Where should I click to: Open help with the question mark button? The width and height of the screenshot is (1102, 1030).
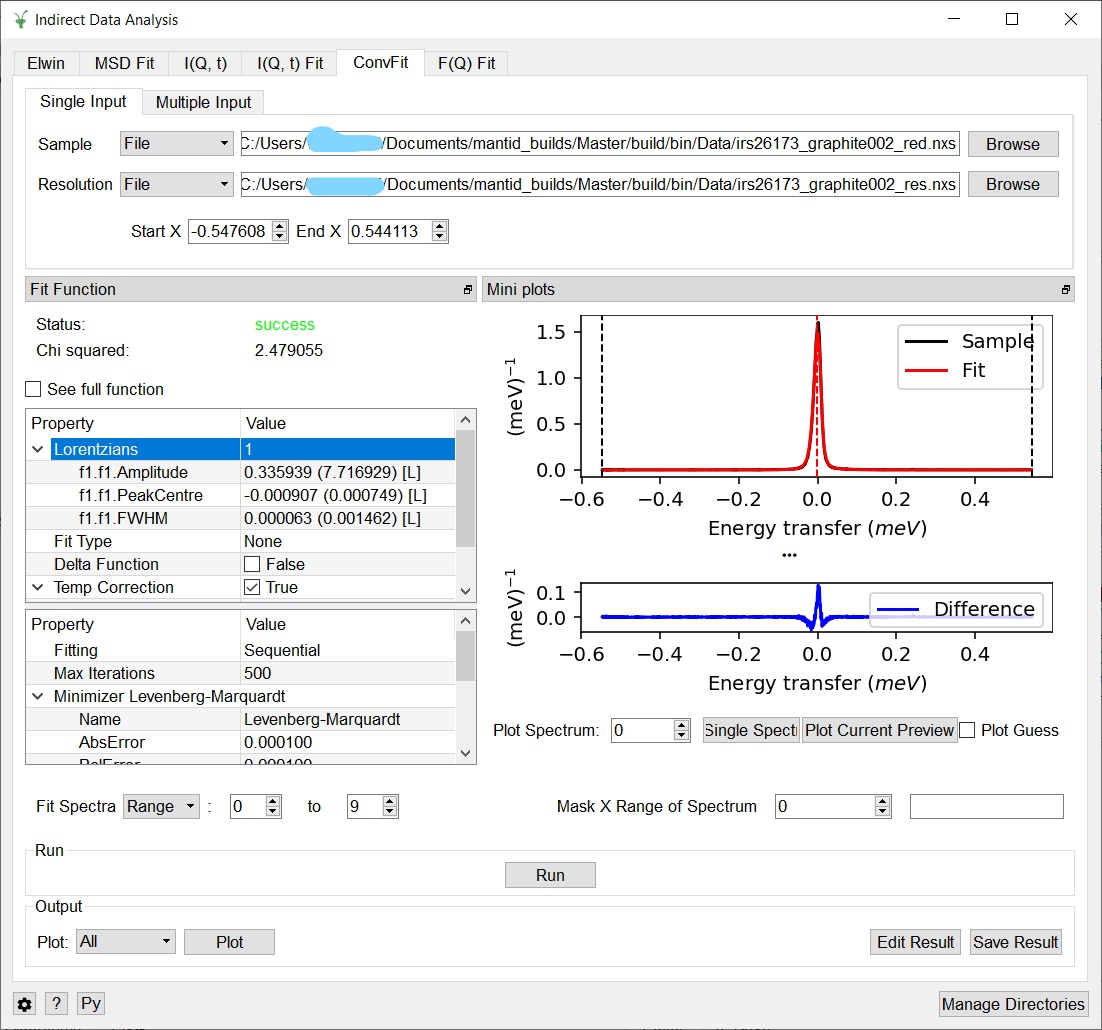point(57,1004)
